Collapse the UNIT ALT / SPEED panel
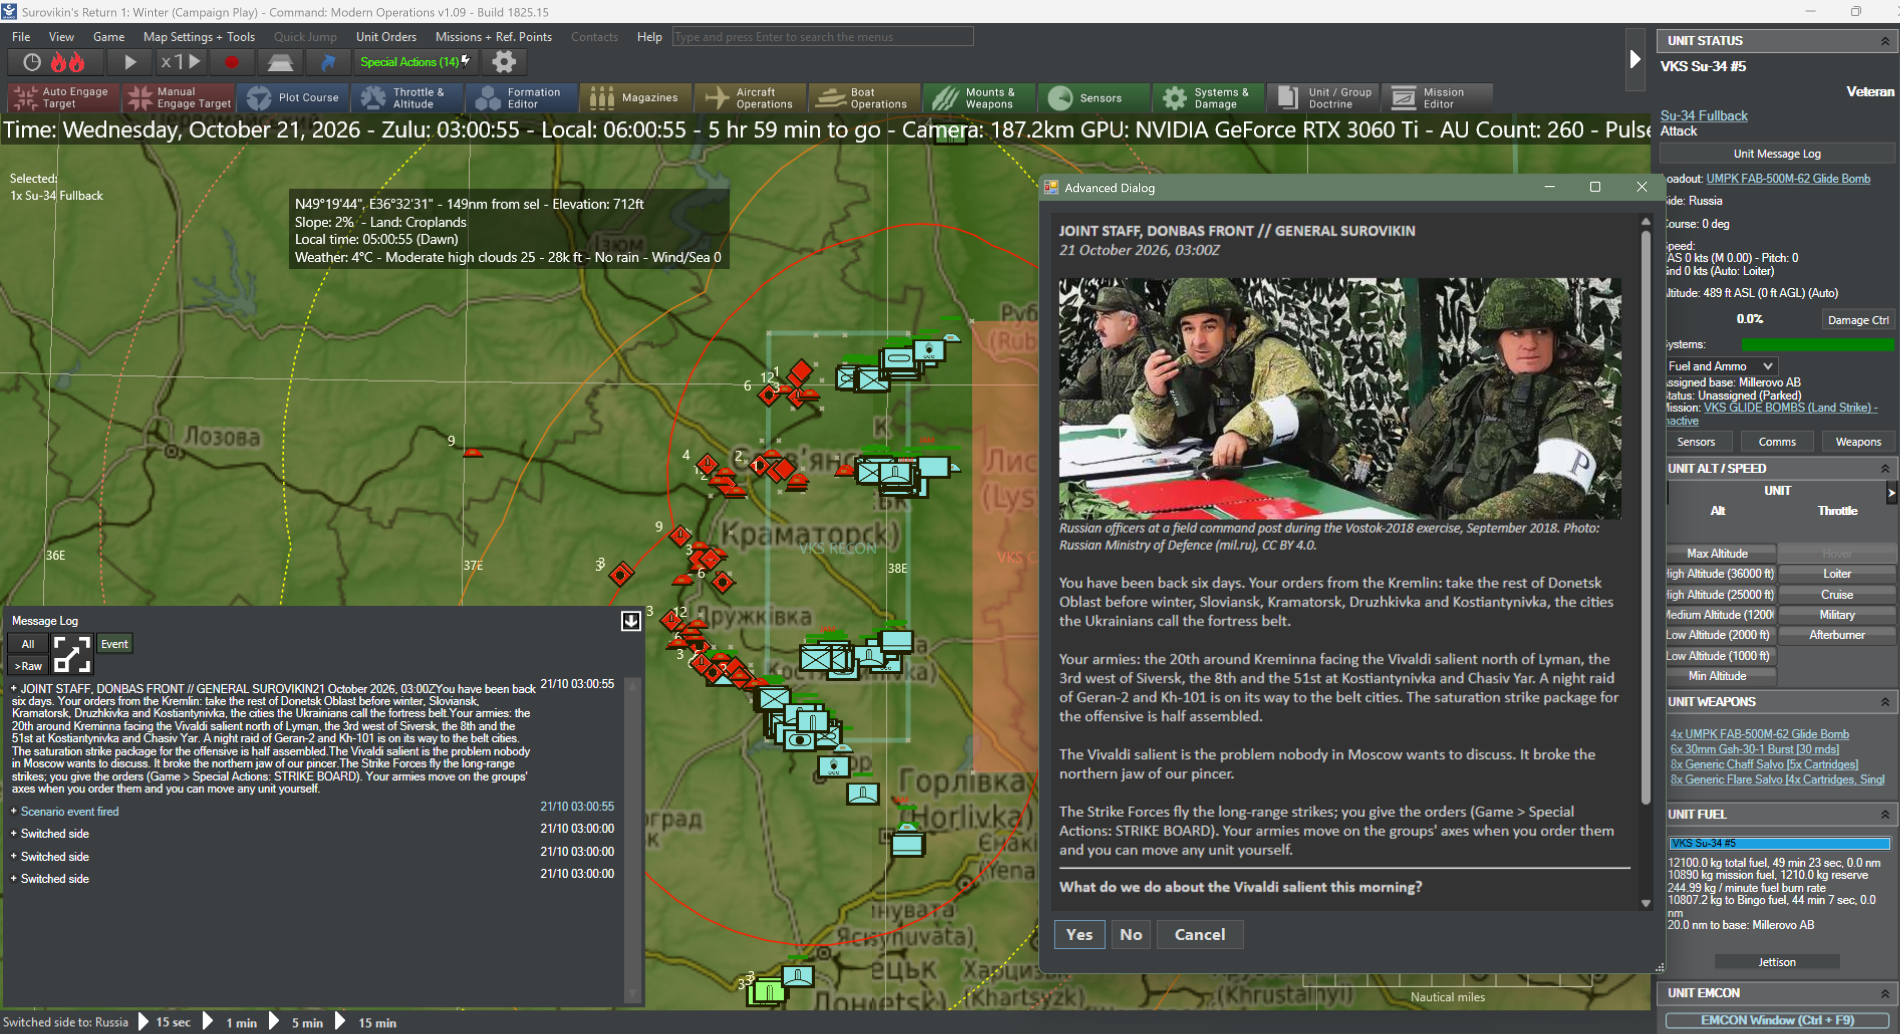The height and width of the screenshot is (1034, 1900). [x=1885, y=468]
